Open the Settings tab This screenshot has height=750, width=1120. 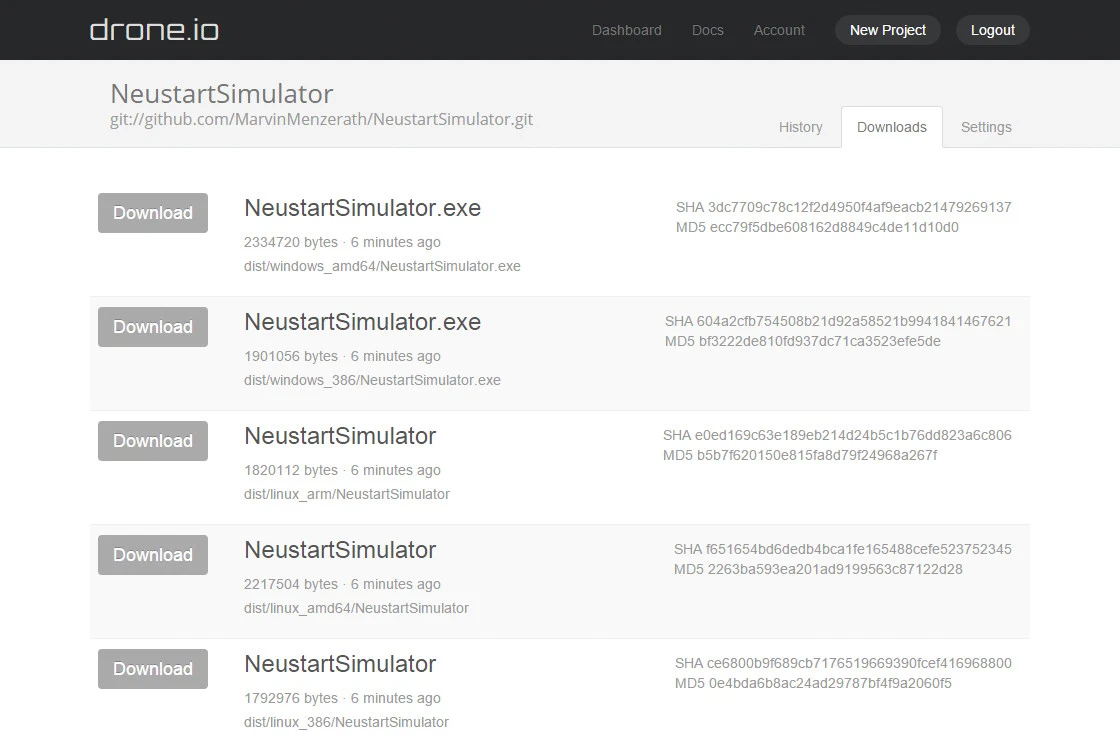point(986,127)
